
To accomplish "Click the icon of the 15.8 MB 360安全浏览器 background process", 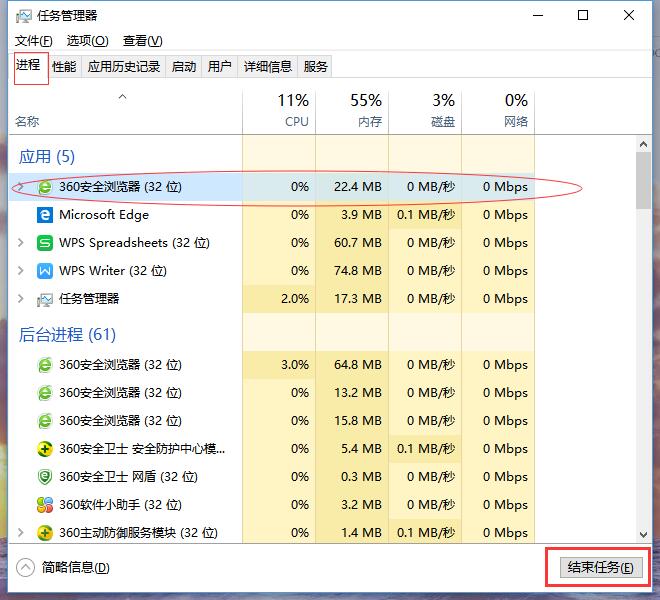I will pos(45,421).
